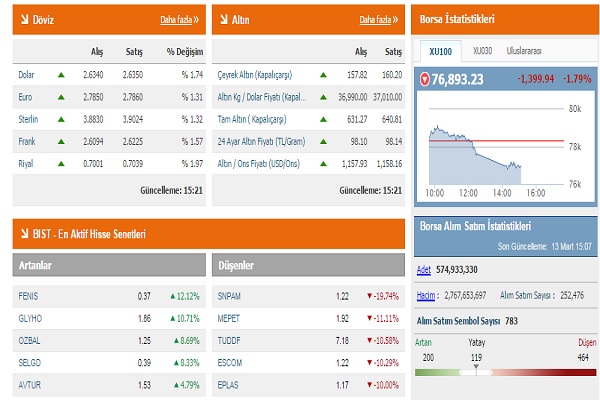The height and width of the screenshot is (400, 600).
Task: Click the green arrow next to Euro
Action: (62, 96)
